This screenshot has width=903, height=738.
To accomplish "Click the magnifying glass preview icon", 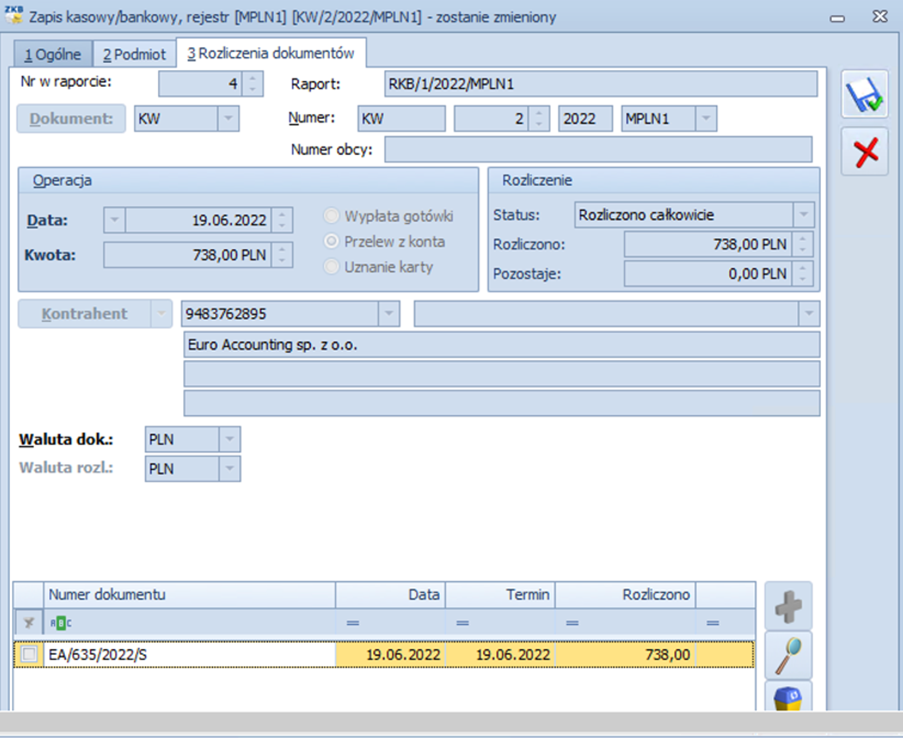I will tap(788, 656).
